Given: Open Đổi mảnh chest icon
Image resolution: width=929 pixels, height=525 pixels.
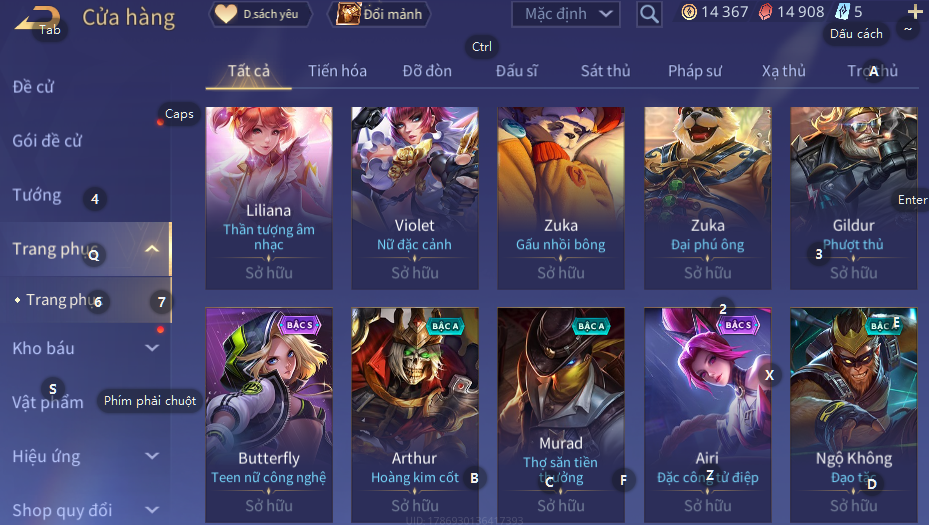Looking at the screenshot, I should tap(379, 14).
